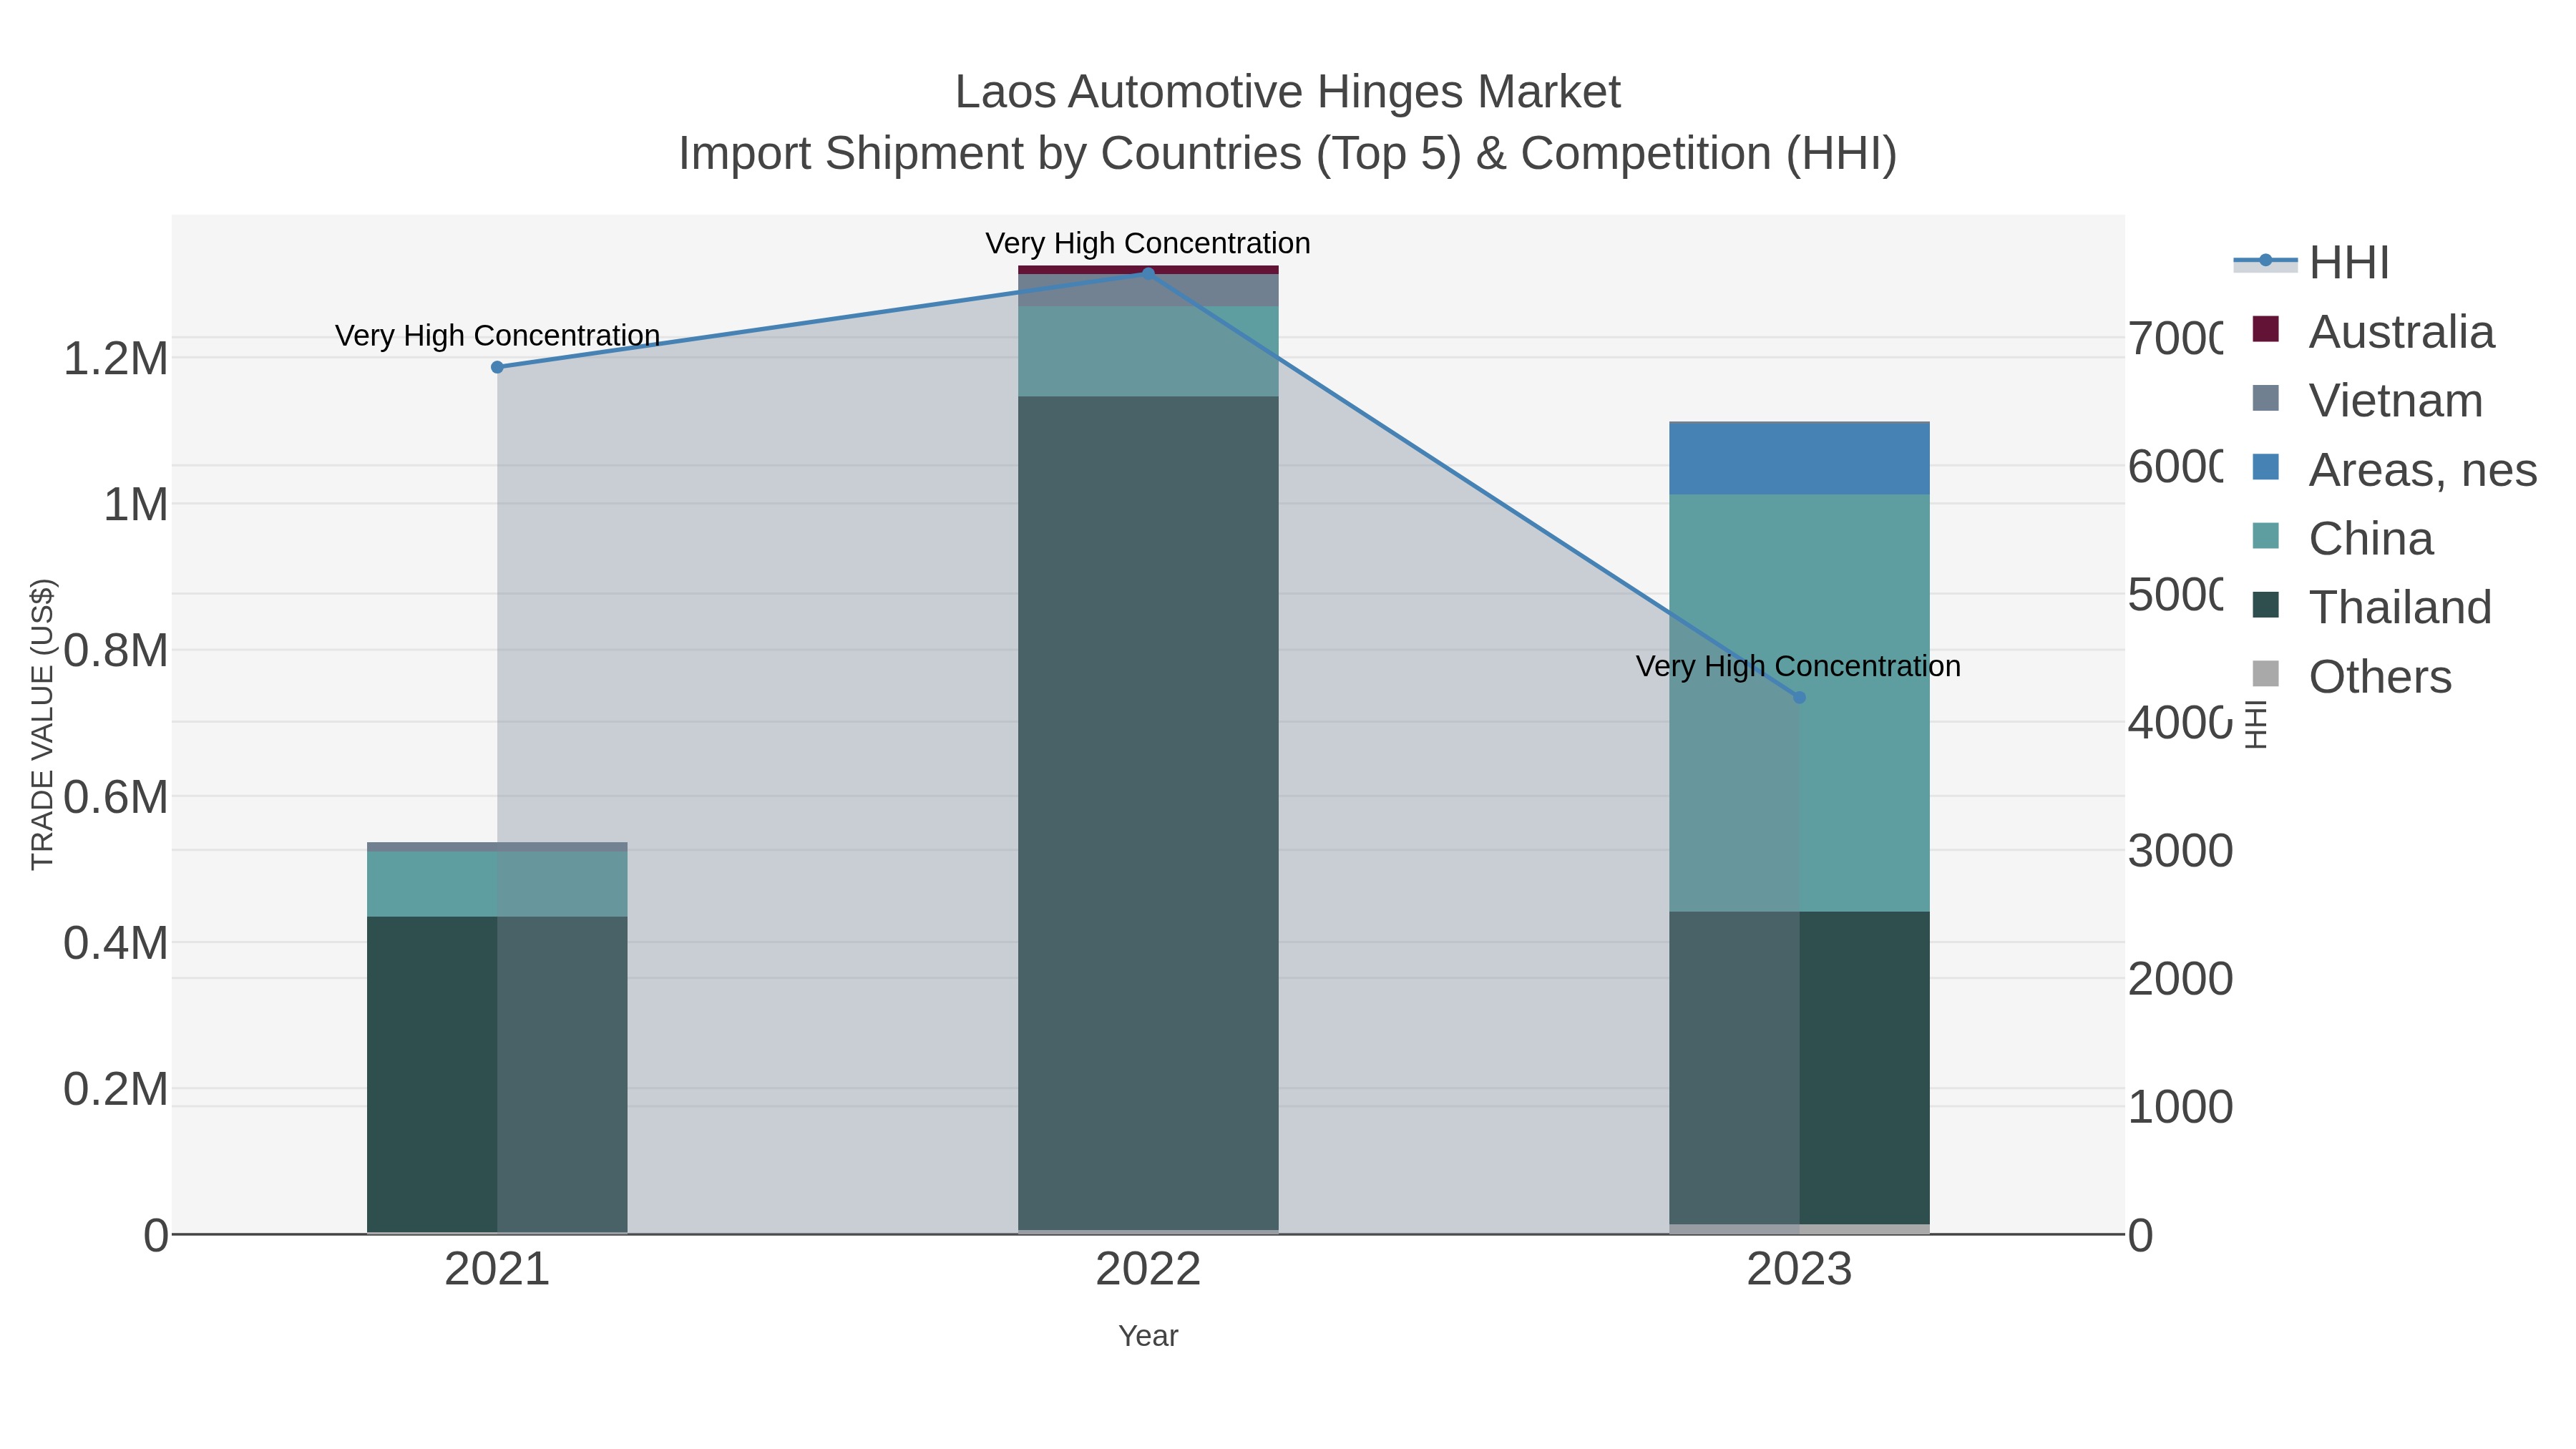Select Others bar segment in 2023
This screenshot has width=2576, height=1449.
(x=1799, y=1229)
